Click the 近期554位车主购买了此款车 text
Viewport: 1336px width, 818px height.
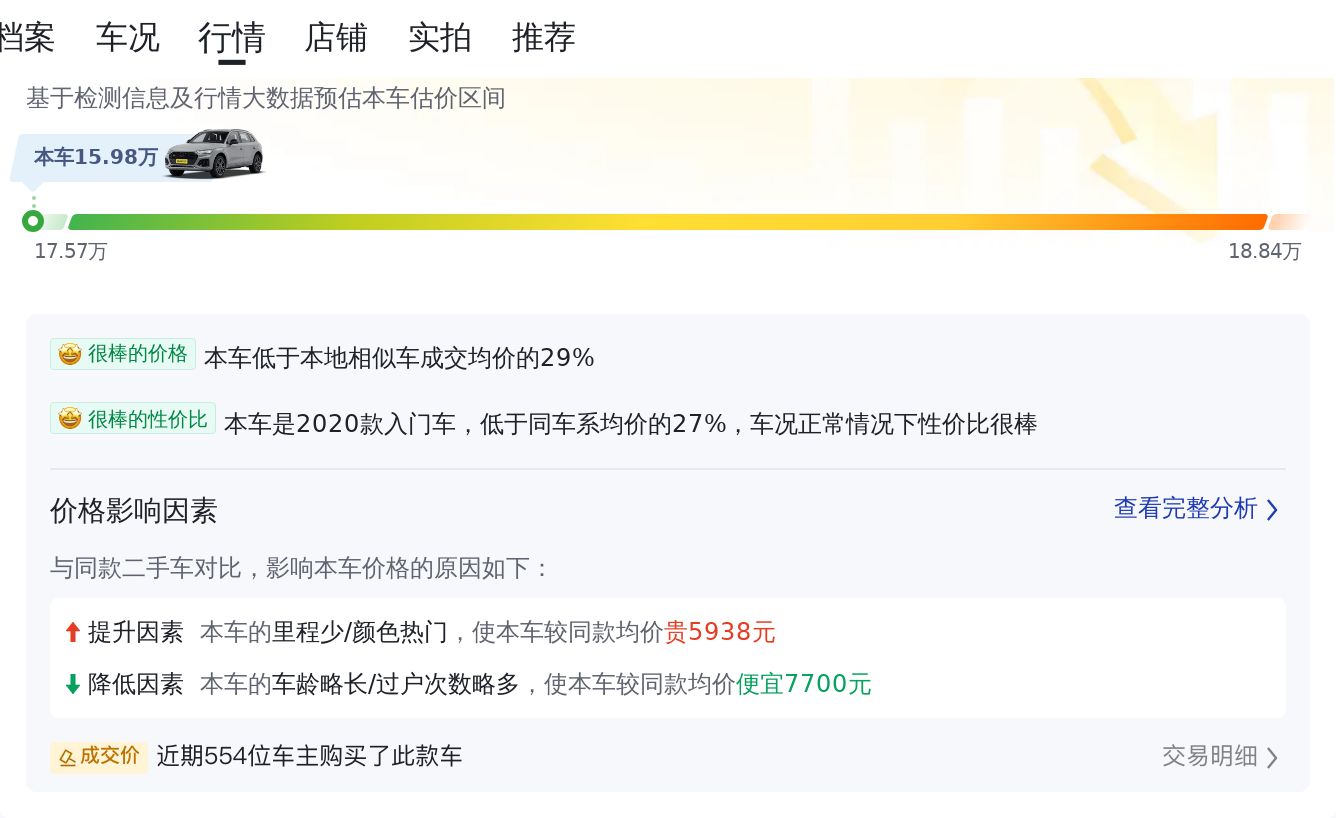[309, 756]
